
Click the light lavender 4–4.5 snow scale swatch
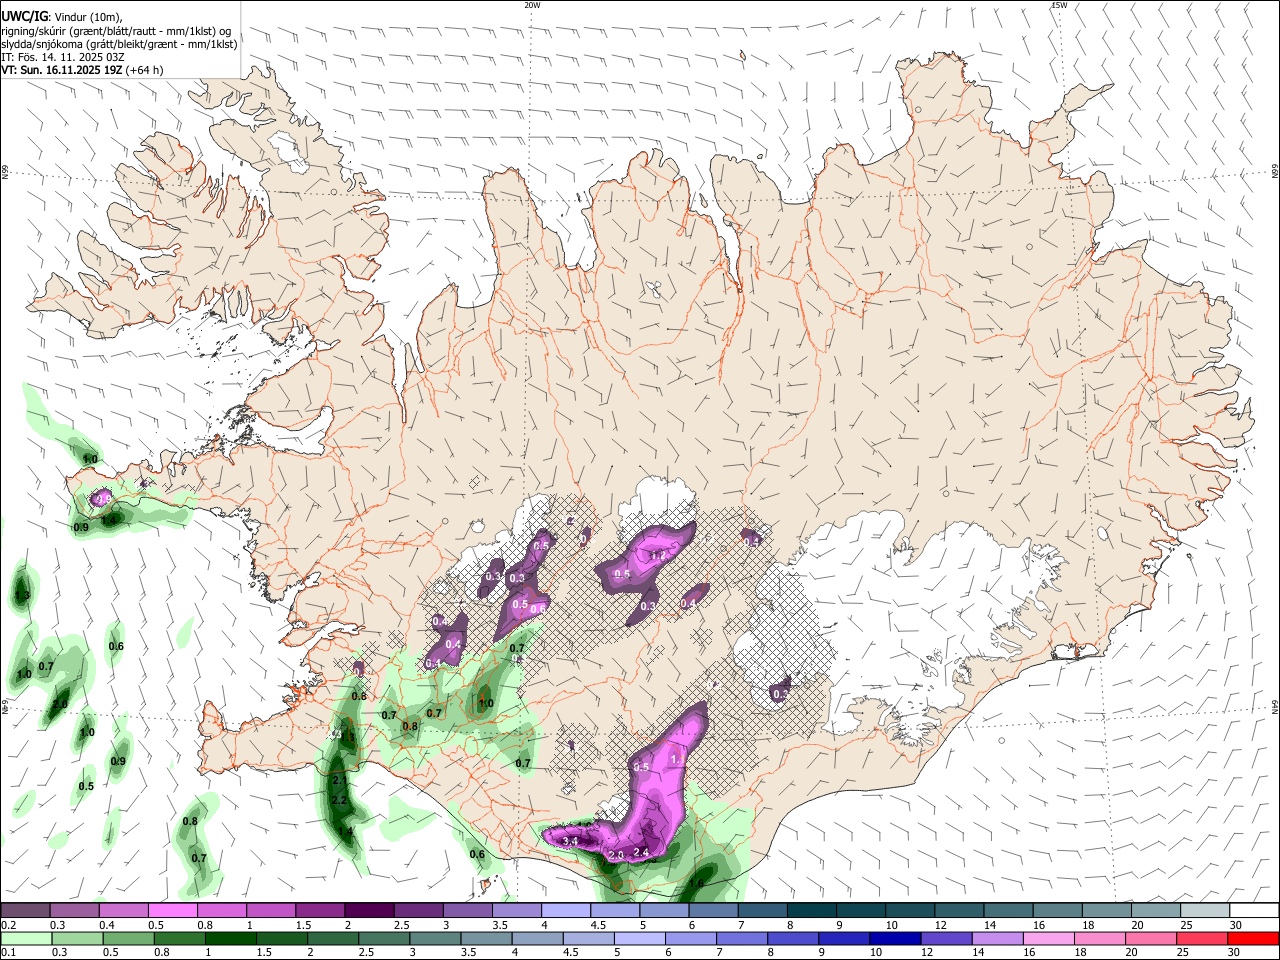[566, 910]
